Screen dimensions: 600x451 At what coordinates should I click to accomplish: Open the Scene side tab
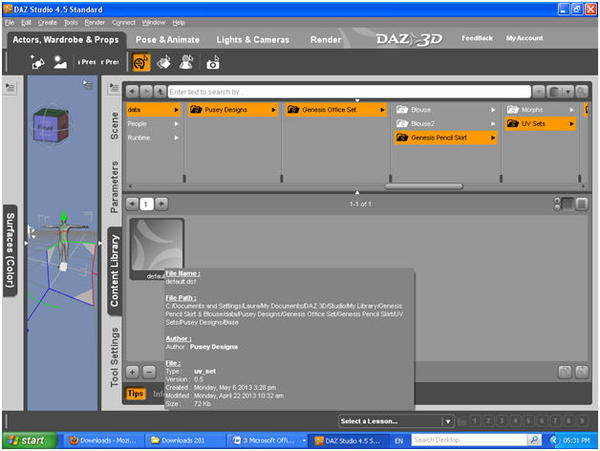point(114,125)
